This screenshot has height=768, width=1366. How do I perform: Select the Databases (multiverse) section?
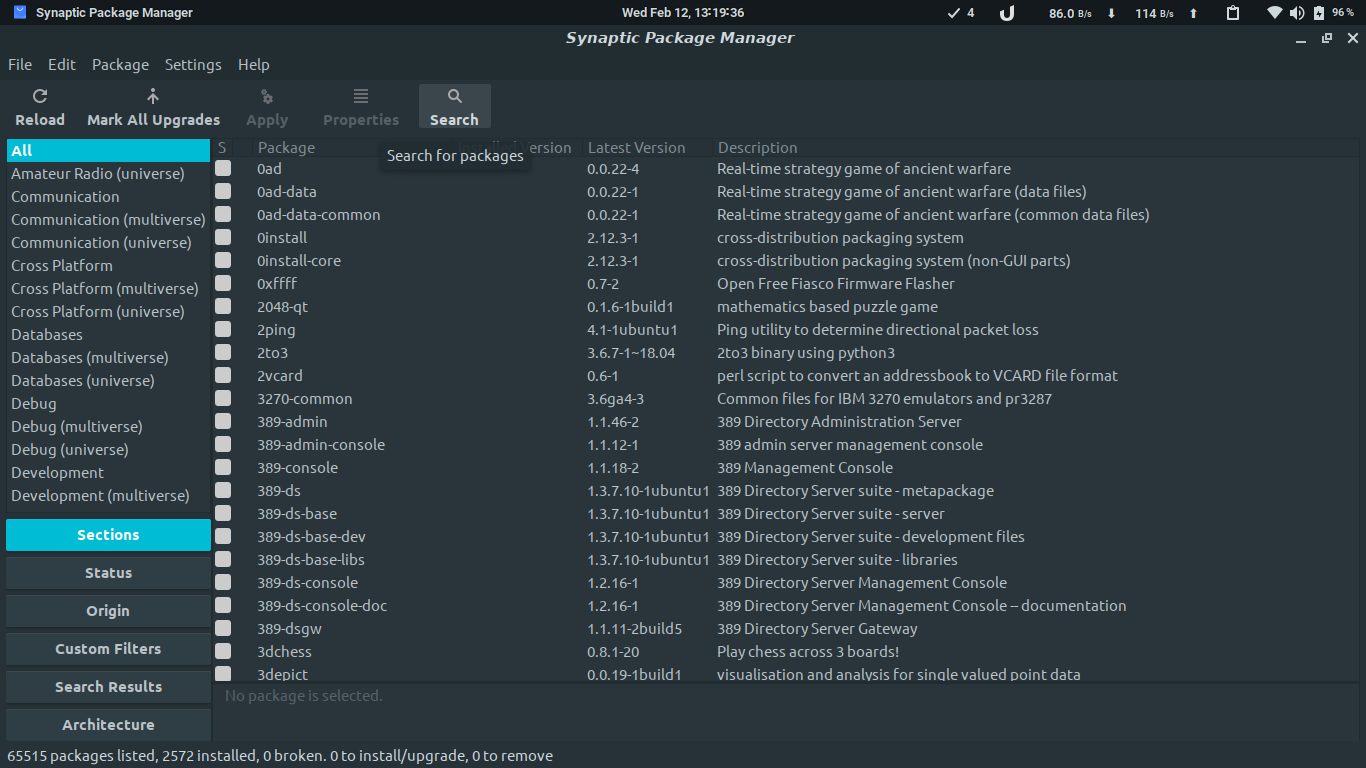108,357
